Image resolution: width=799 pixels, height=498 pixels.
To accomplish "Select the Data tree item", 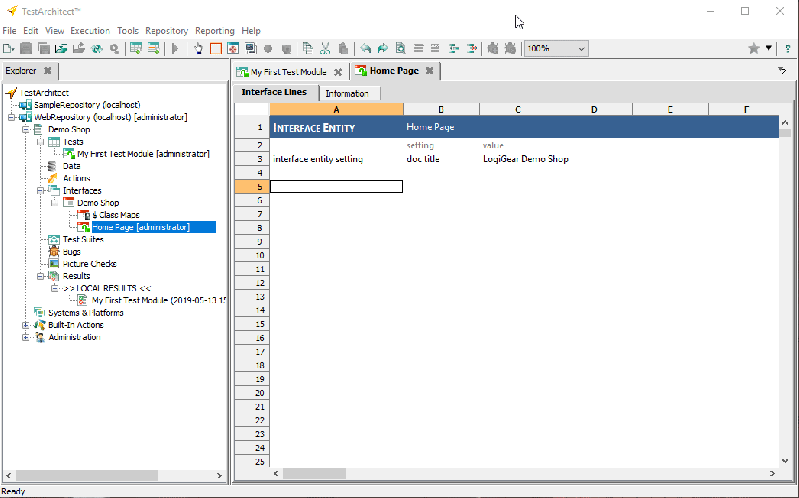I will click(71, 166).
